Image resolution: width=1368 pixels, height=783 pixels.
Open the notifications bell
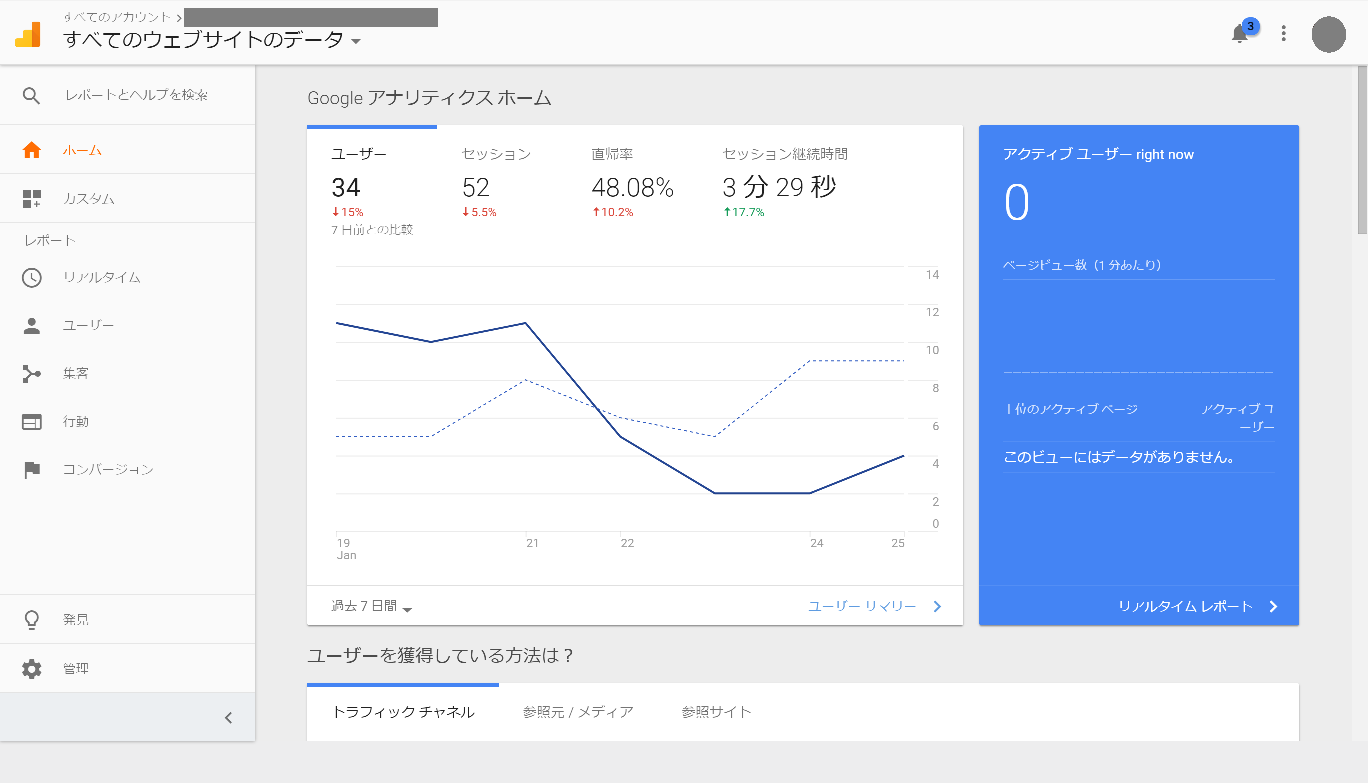(x=1240, y=34)
